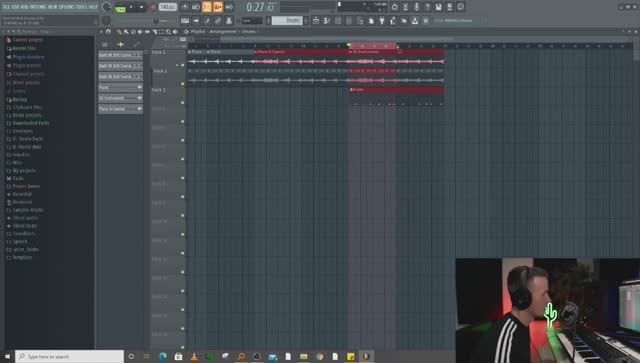
Task: Select the playlist Paint brush tool
Action: coord(127,31)
